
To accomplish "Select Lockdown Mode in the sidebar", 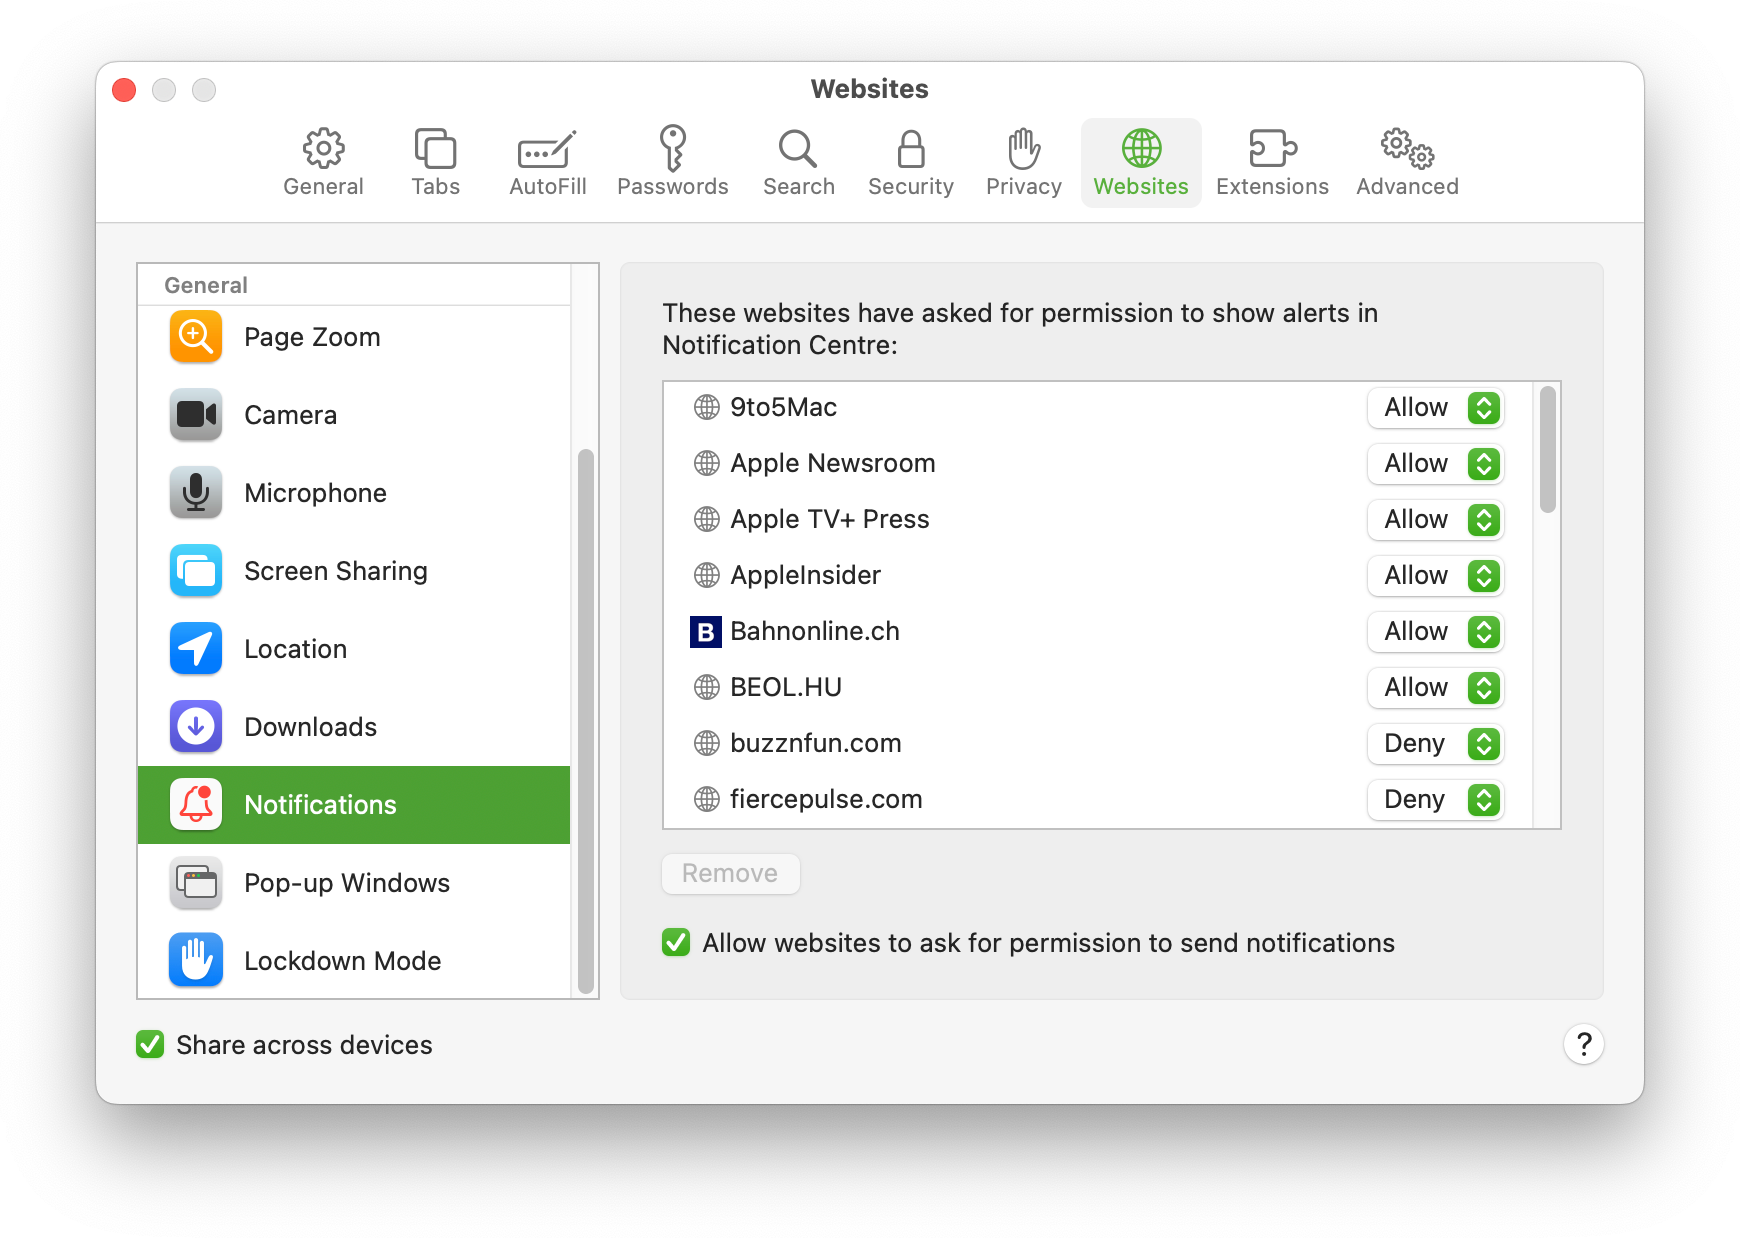I will (354, 961).
